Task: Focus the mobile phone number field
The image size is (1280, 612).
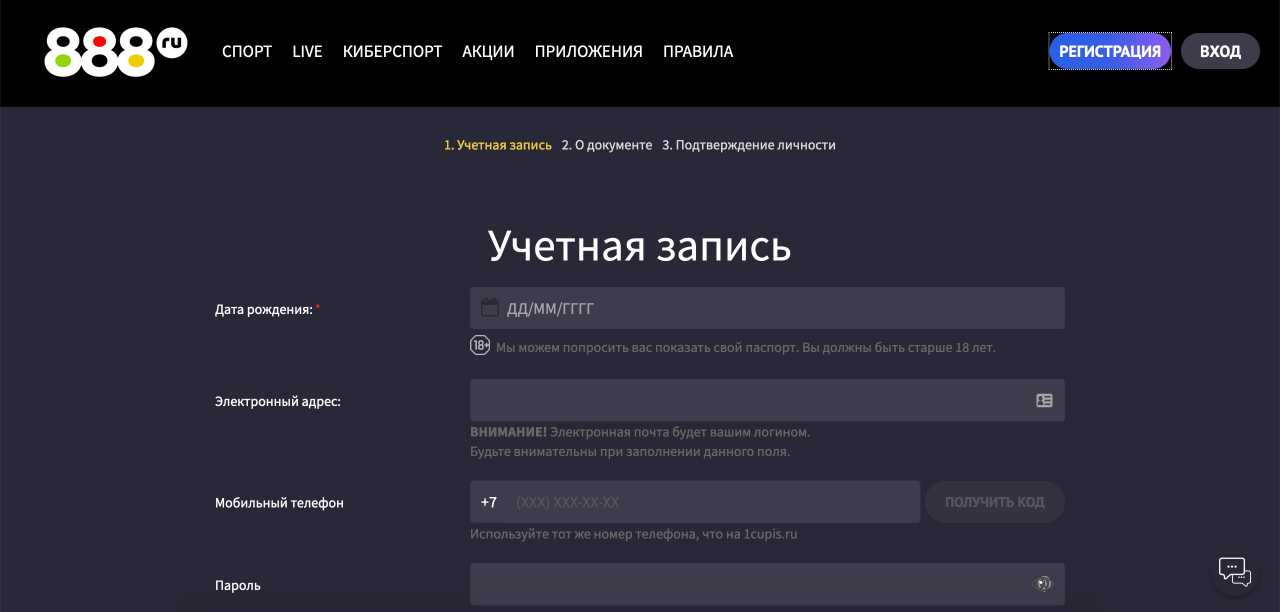Action: point(695,502)
